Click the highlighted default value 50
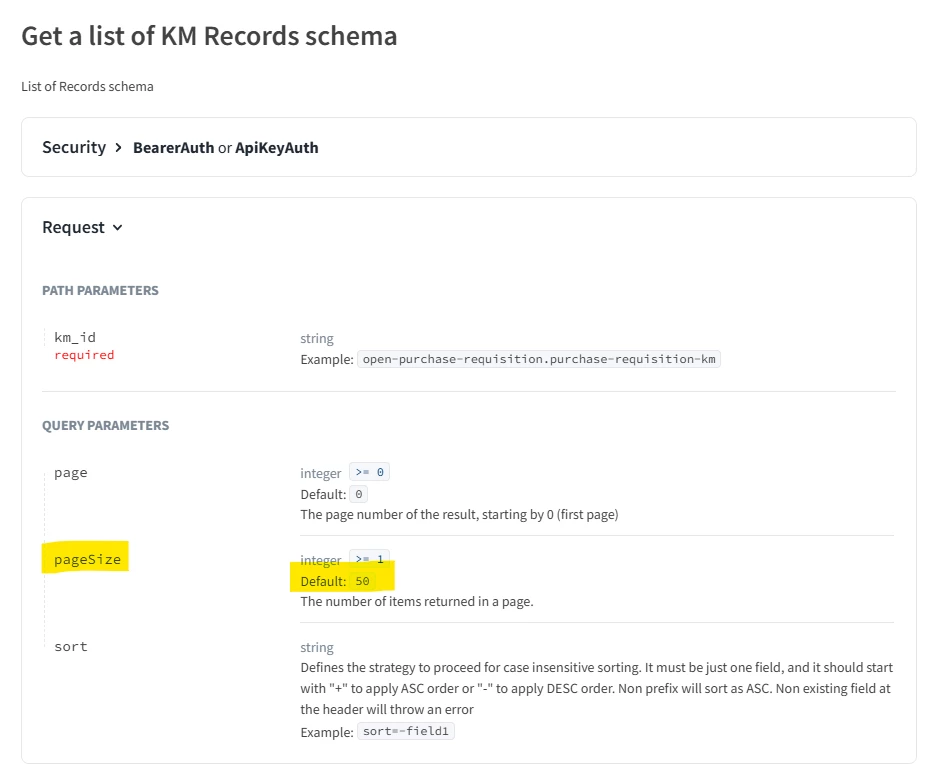The width and height of the screenshot is (927, 773). (x=362, y=581)
